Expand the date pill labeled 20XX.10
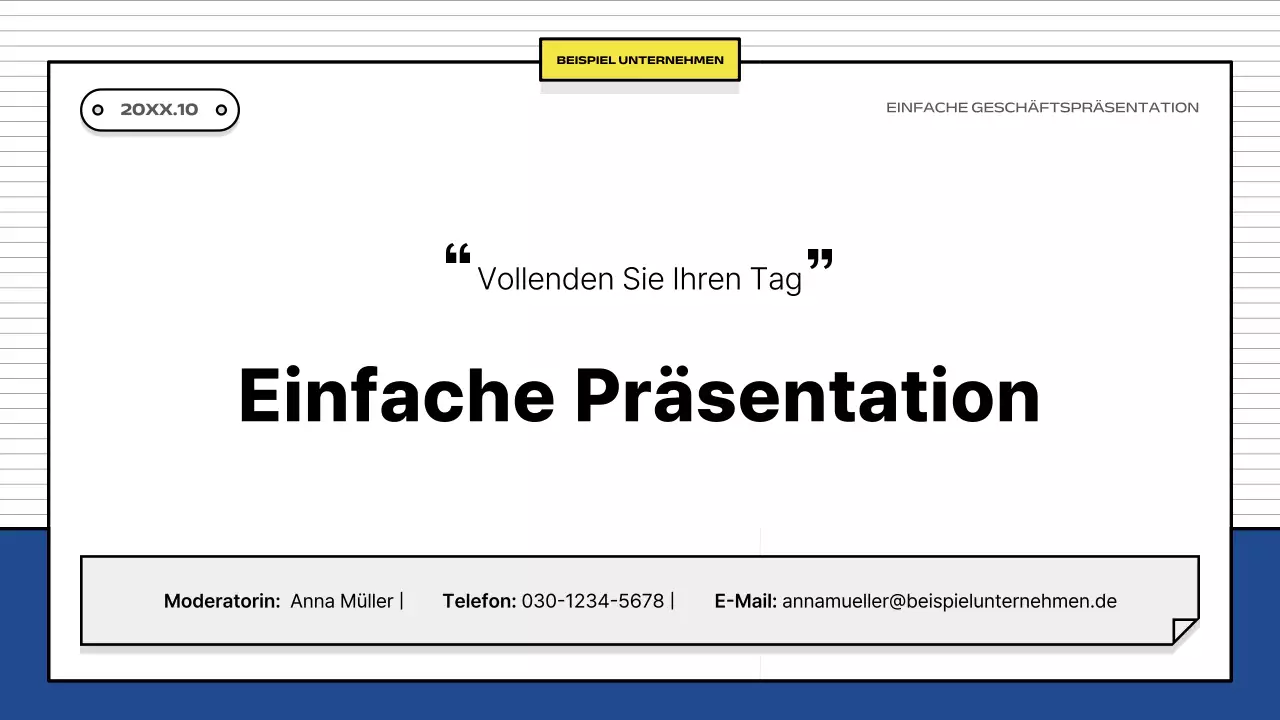Viewport: 1280px width, 720px height. (159, 110)
